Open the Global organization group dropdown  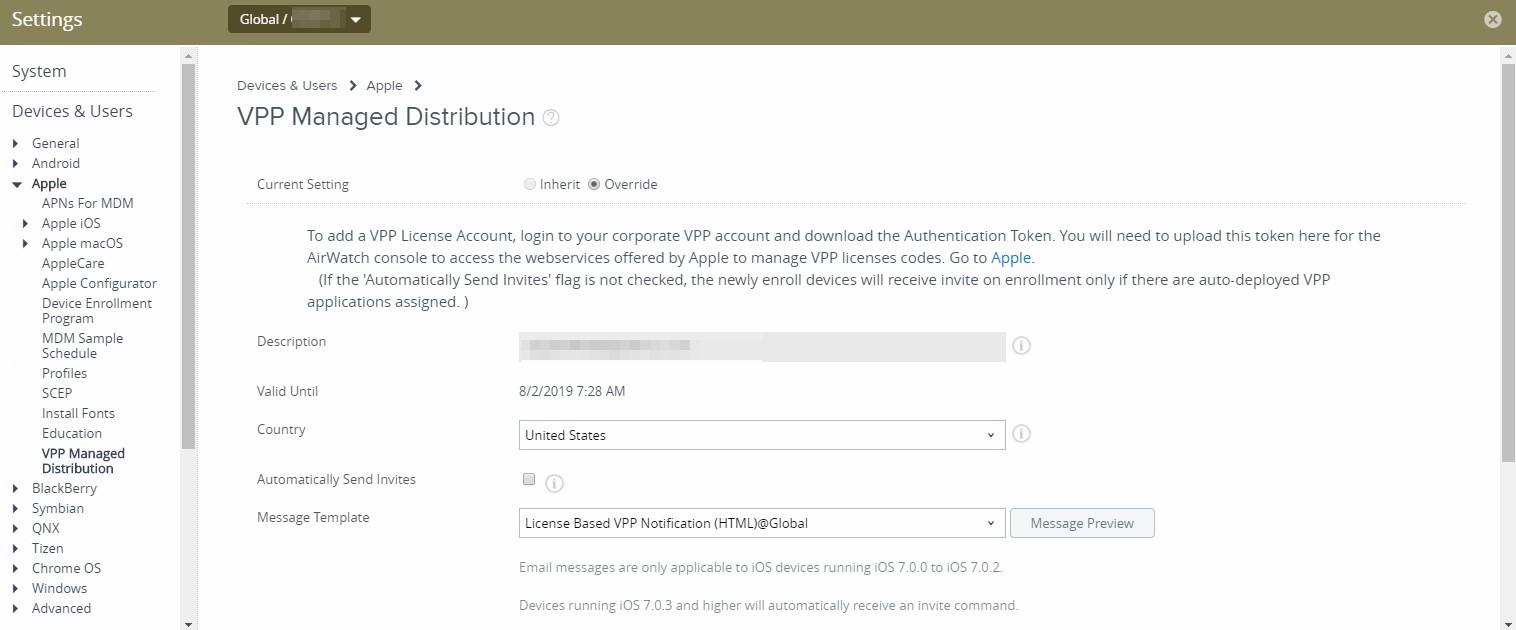pos(299,19)
